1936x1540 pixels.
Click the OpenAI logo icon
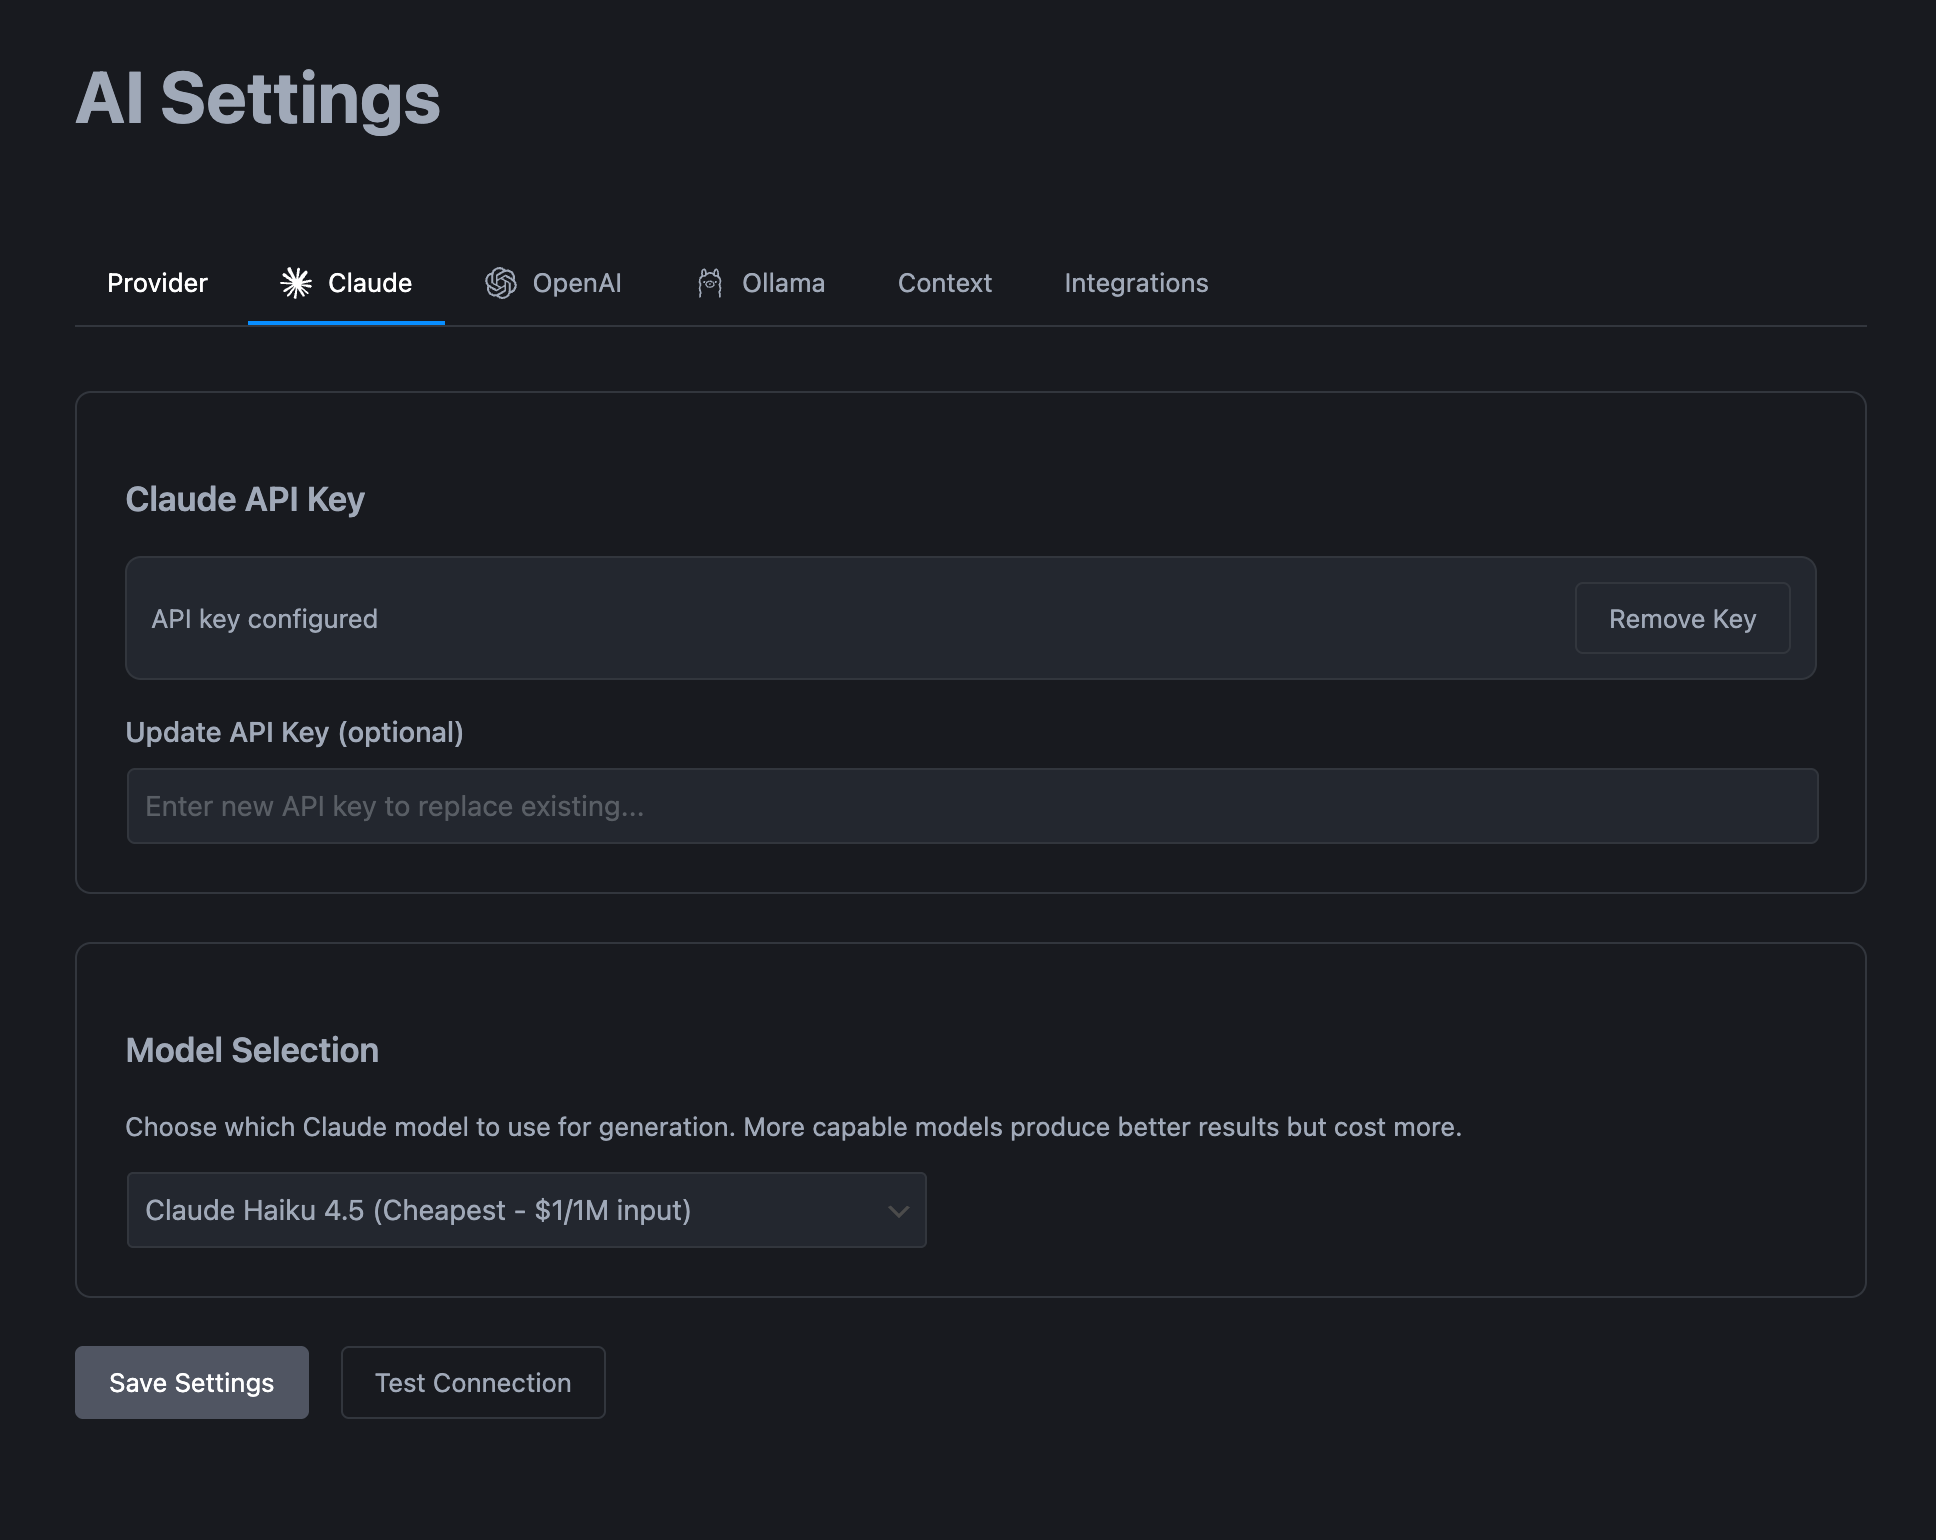[x=501, y=283]
